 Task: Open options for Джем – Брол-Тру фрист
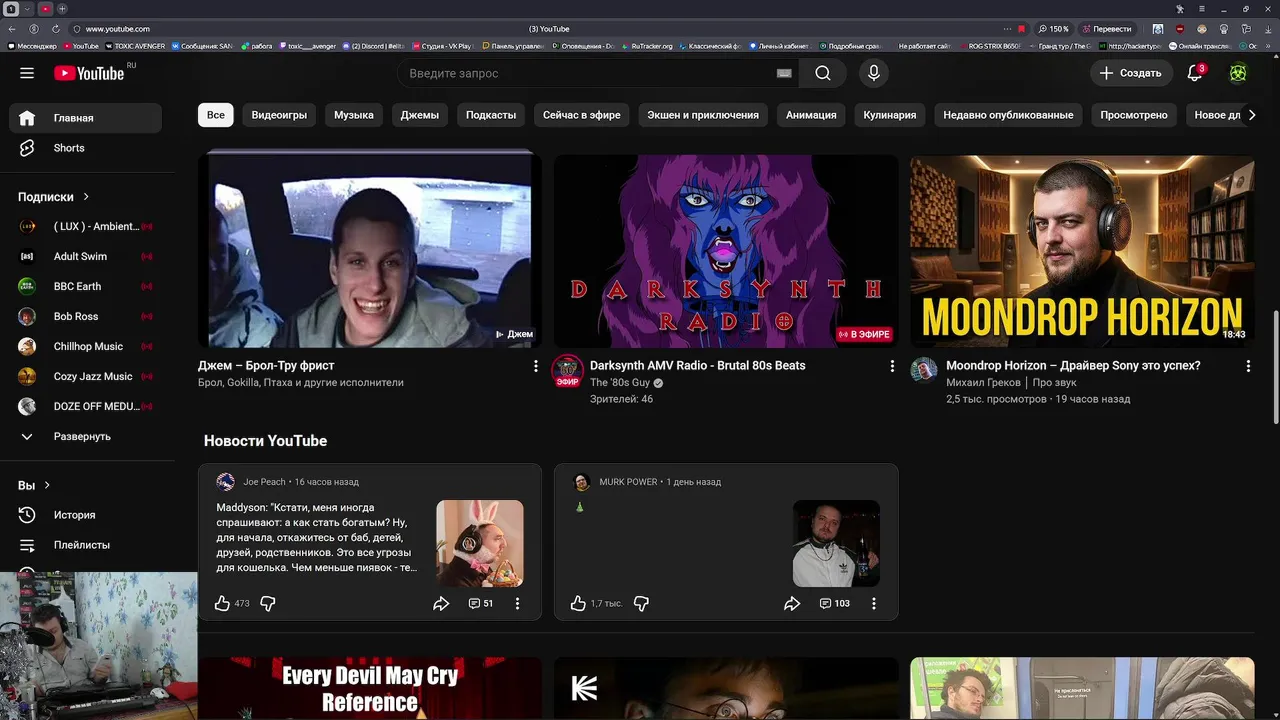click(x=536, y=366)
